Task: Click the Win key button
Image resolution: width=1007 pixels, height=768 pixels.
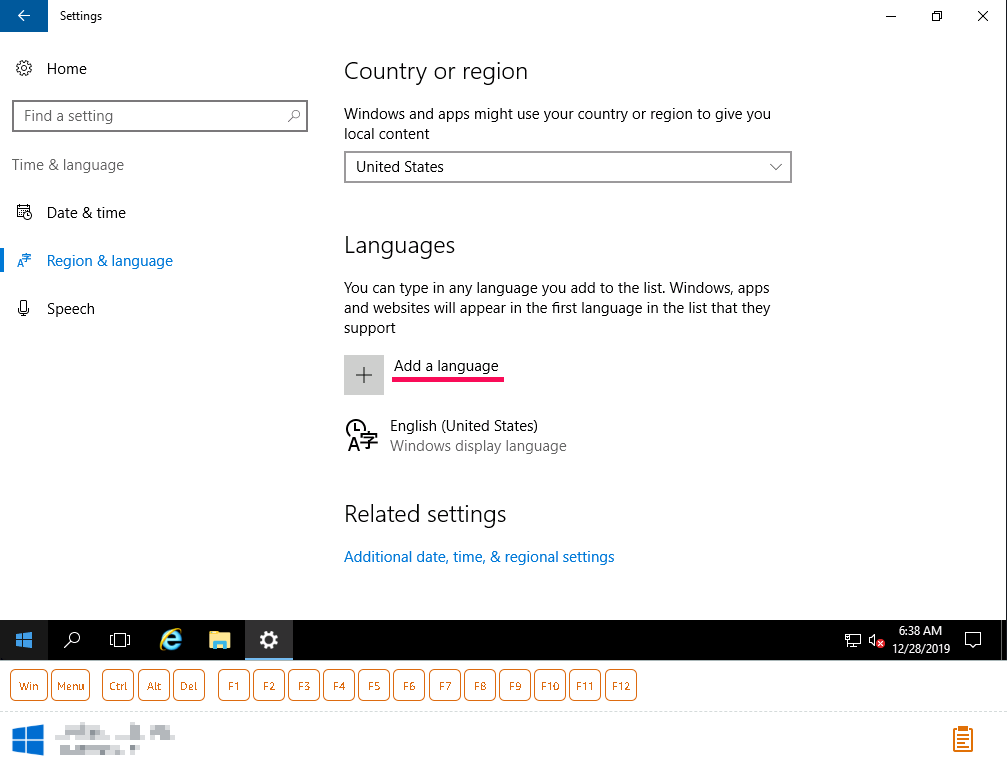Action: (29, 685)
